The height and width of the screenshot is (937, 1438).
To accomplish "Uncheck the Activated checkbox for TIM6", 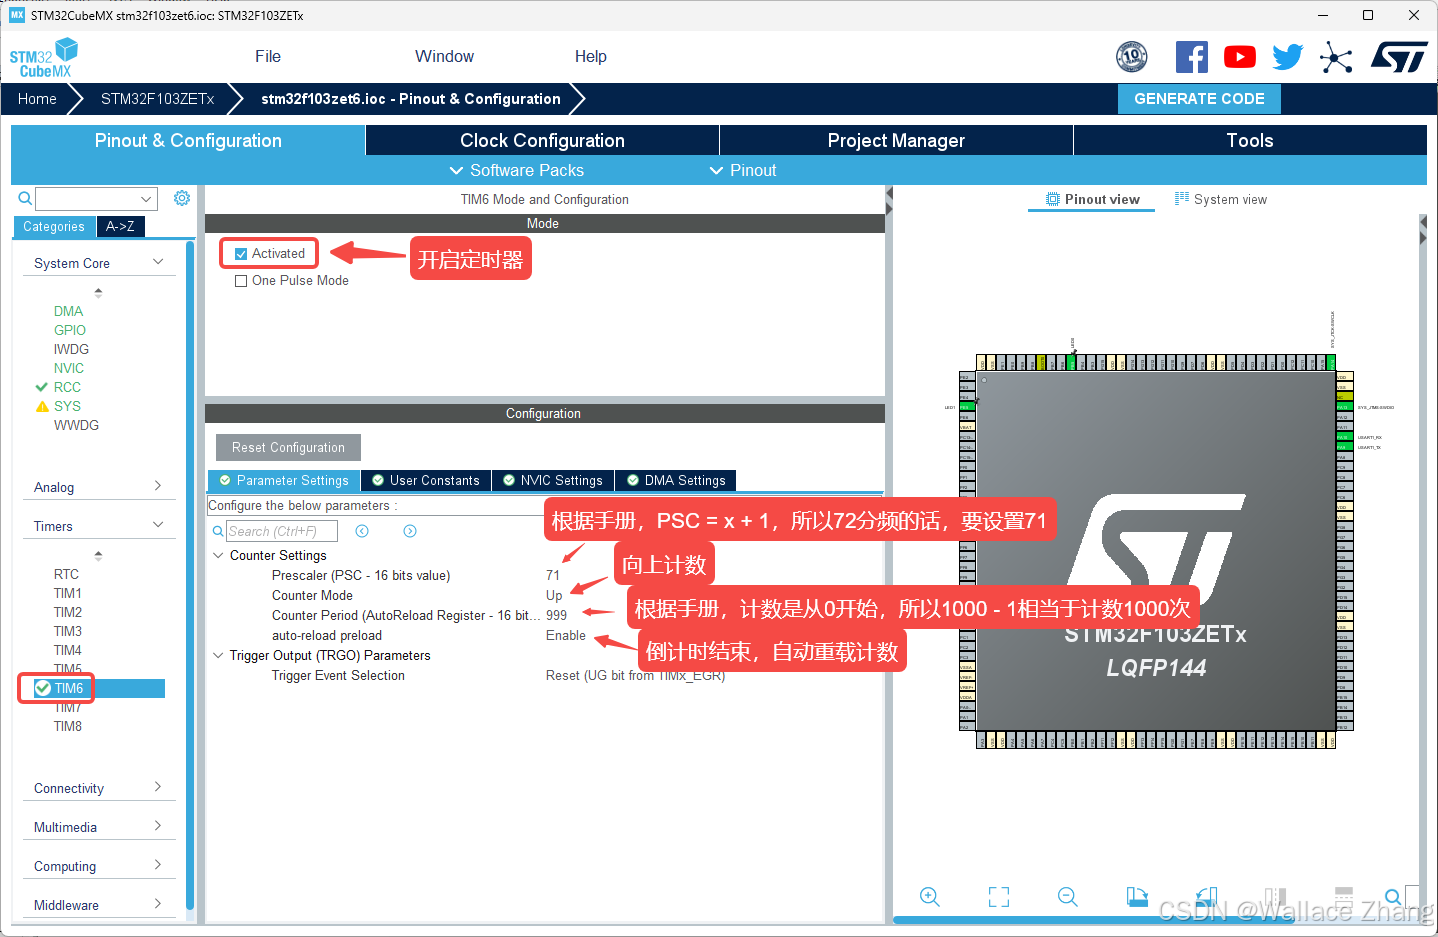I will tap(241, 254).
